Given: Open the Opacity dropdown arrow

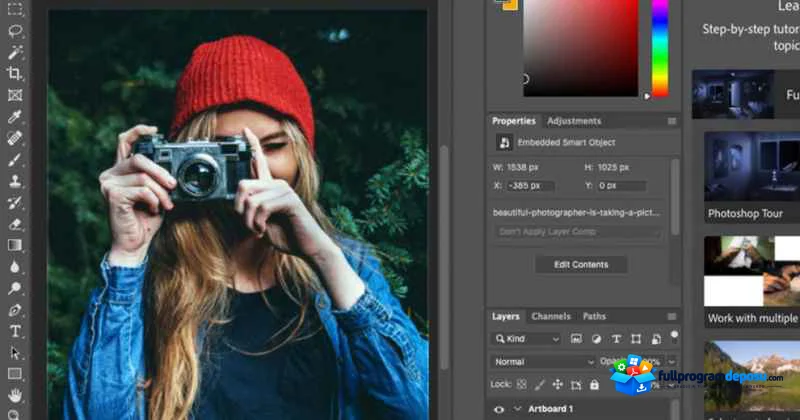Looking at the screenshot, I should [x=672, y=362].
